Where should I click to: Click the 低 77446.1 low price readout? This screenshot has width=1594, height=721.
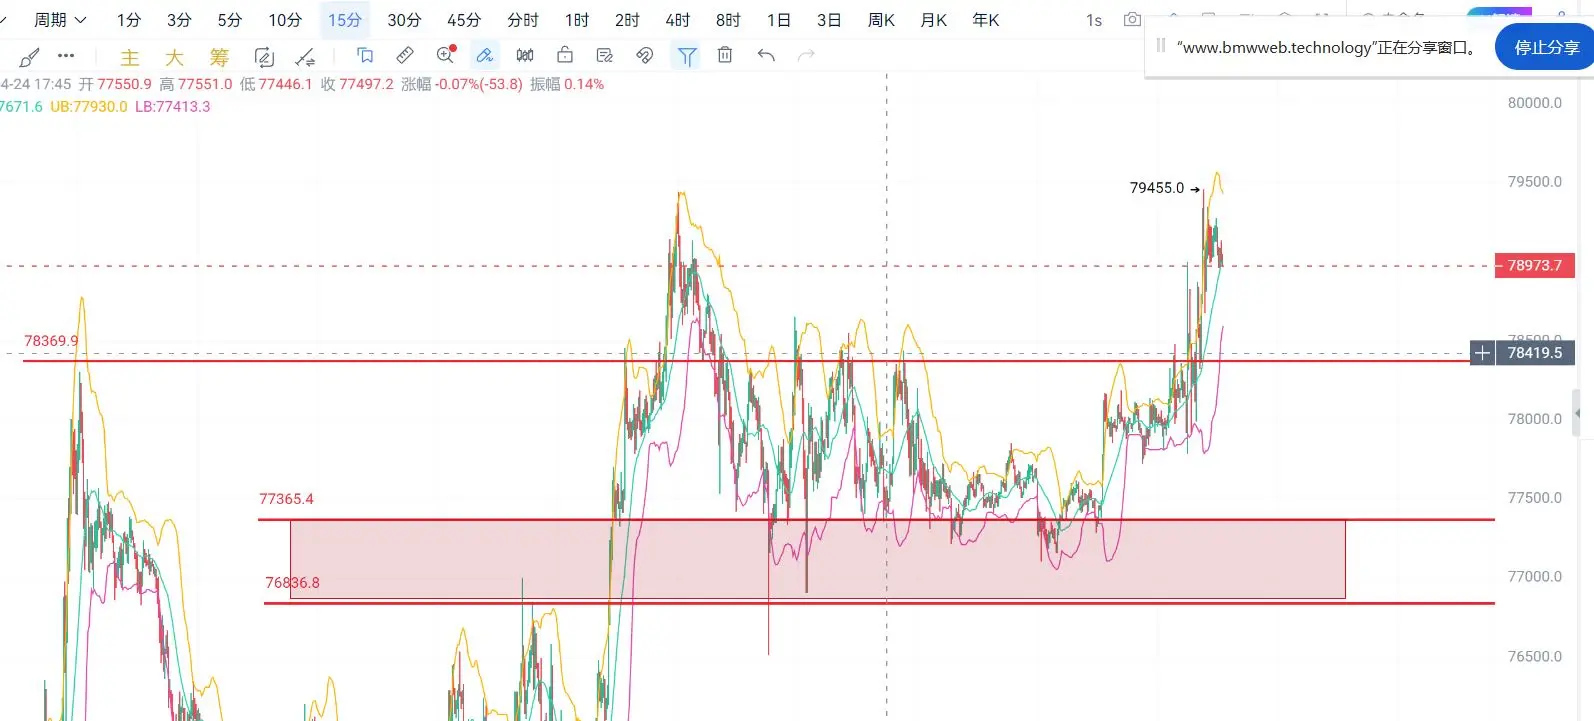[276, 84]
